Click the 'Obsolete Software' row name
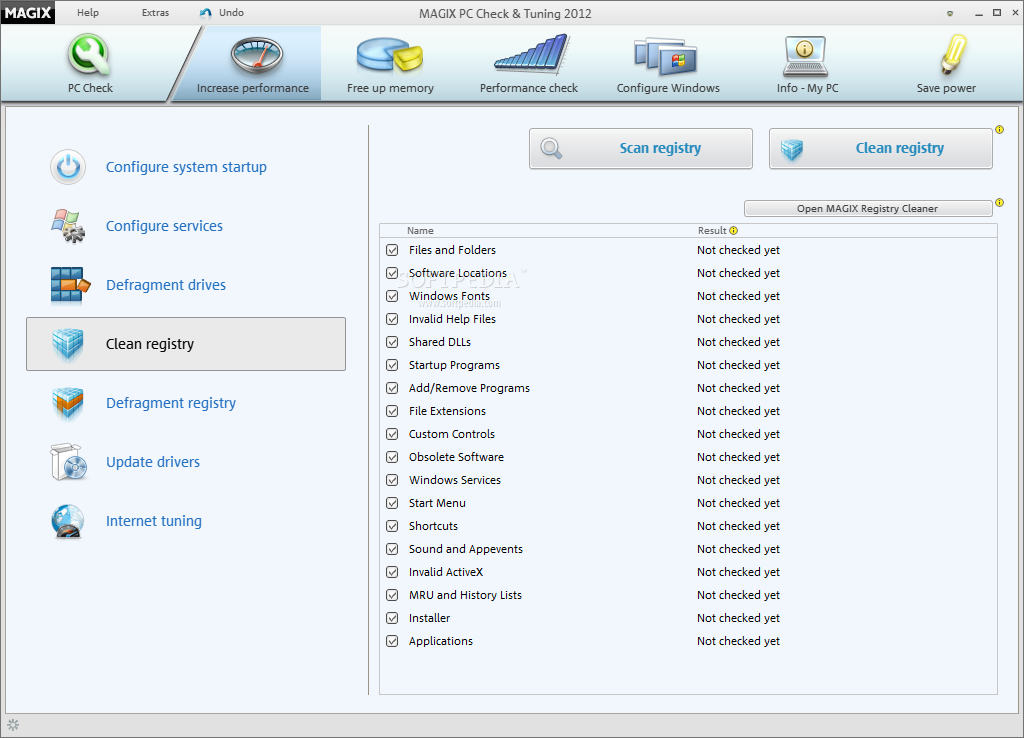1024x738 pixels. [x=456, y=457]
